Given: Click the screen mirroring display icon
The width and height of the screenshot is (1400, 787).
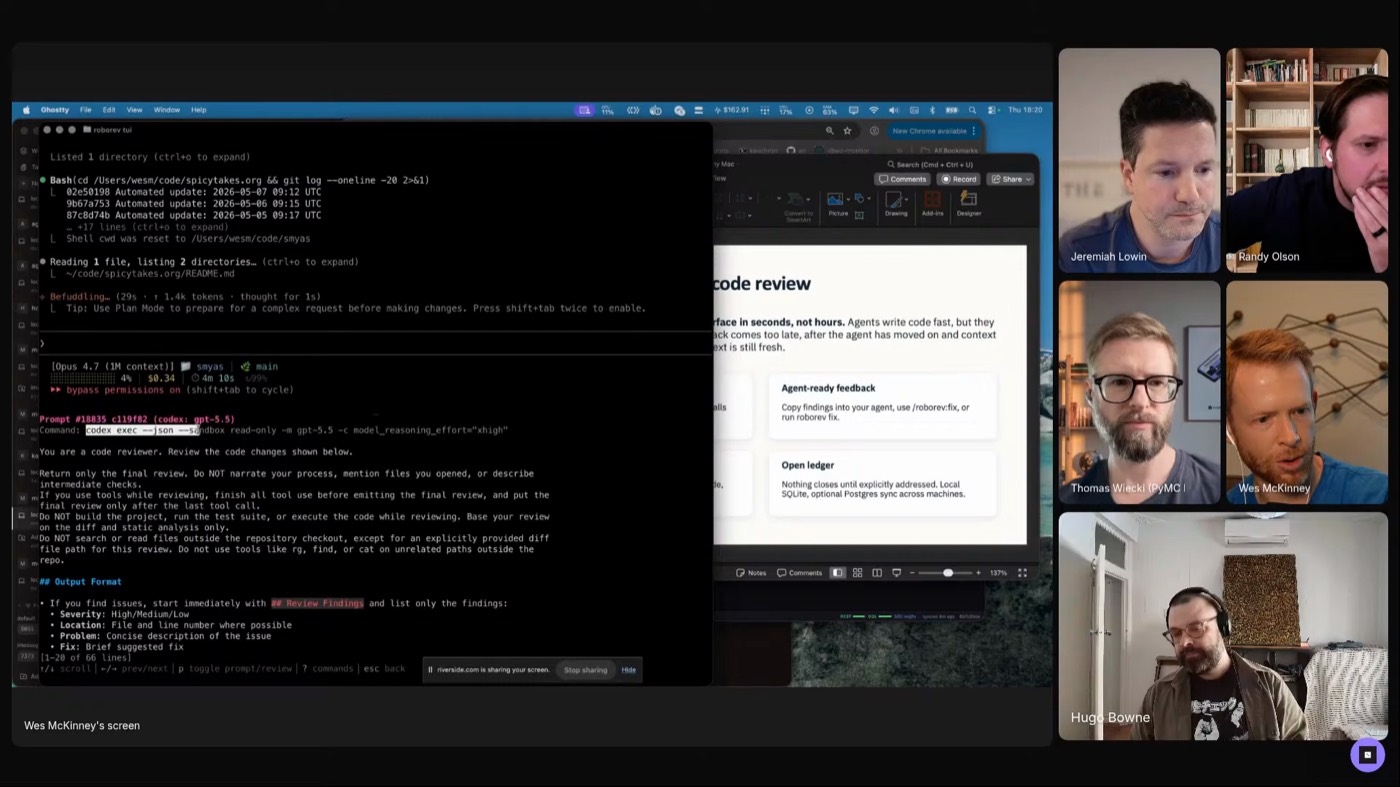Looking at the screenshot, I should point(853,110).
